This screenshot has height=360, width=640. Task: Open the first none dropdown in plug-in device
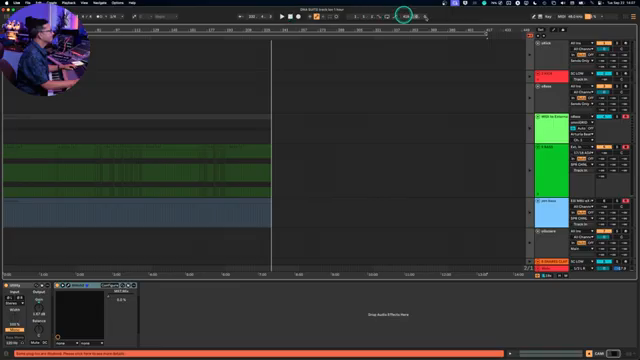coord(67,343)
